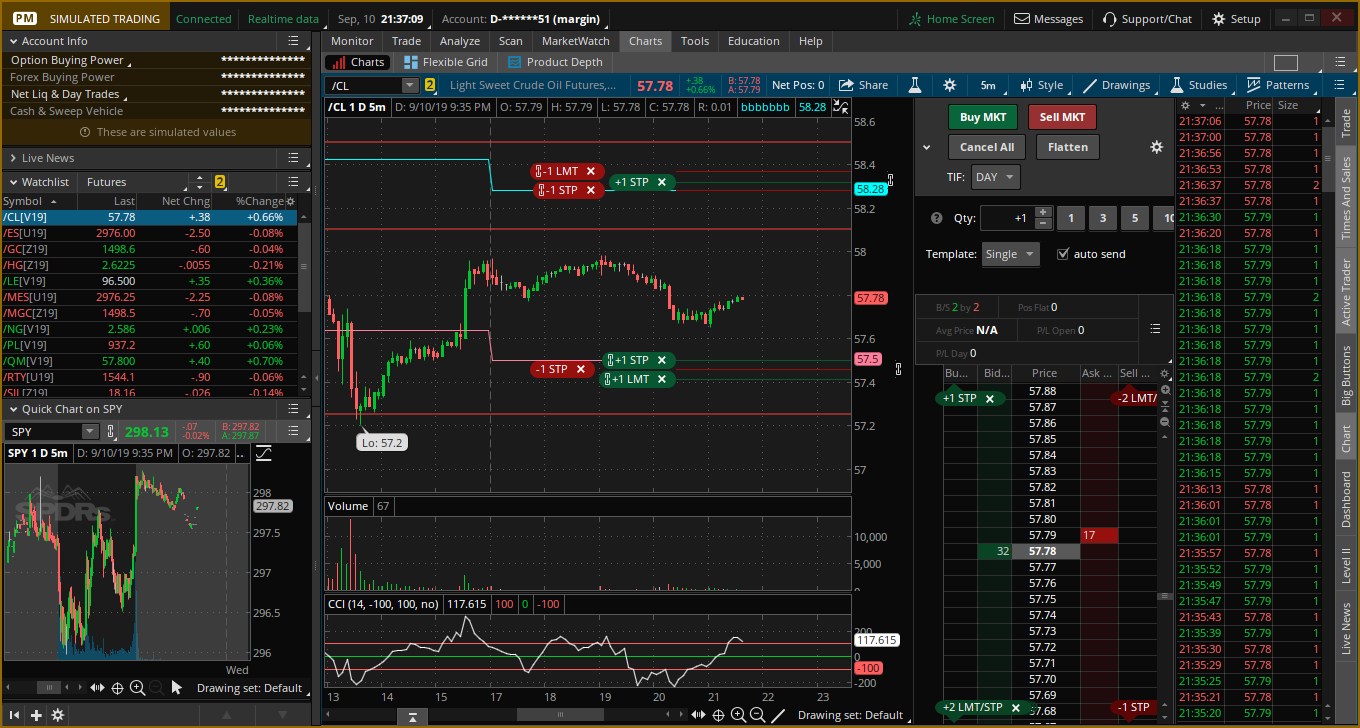The width and height of the screenshot is (1360, 728).
Task: Click the help question mark beside Qty
Action: (936, 218)
